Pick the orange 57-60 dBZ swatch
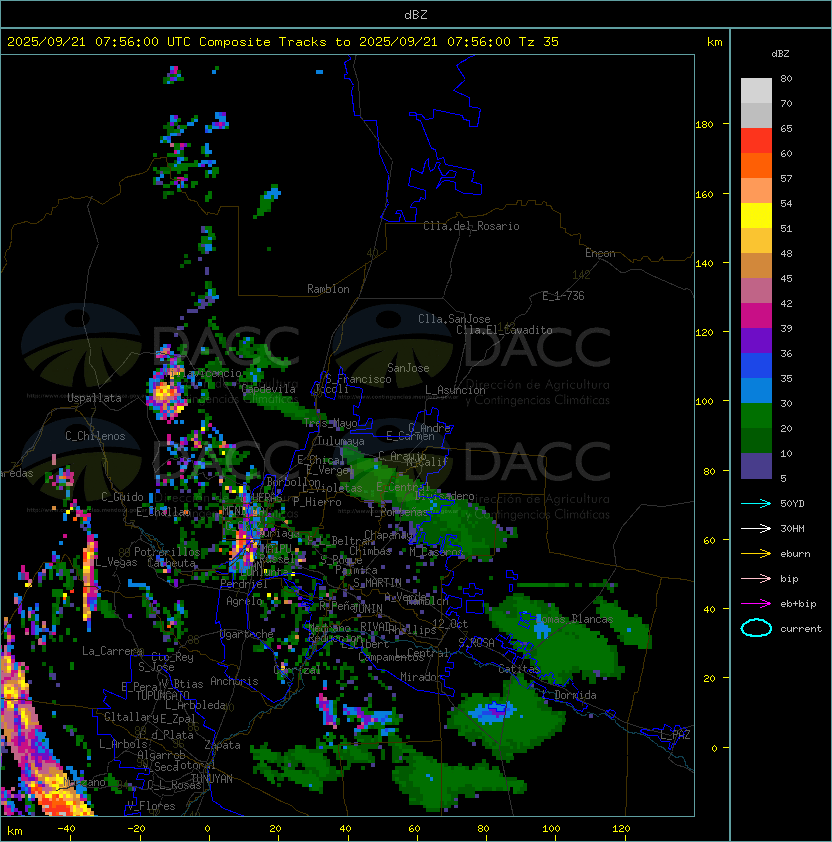Viewport: 832px width, 842px height. point(756,166)
